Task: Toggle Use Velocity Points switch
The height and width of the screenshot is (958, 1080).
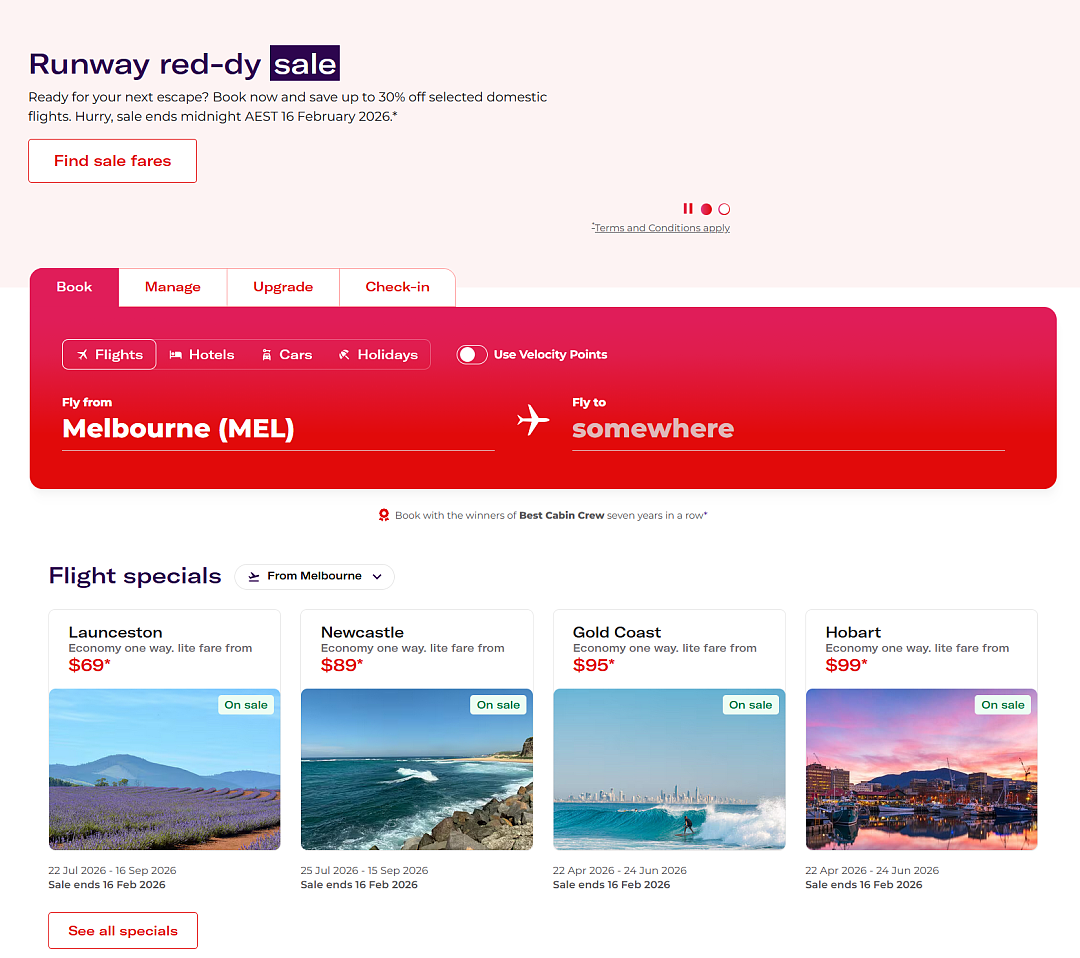Action: [472, 355]
